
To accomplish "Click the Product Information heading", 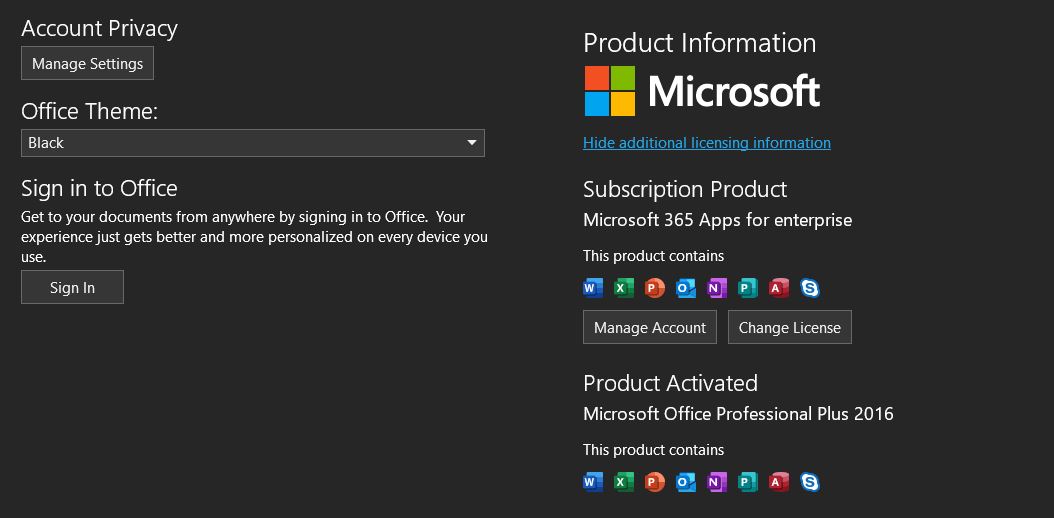I will pyautogui.click(x=700, y=43).
